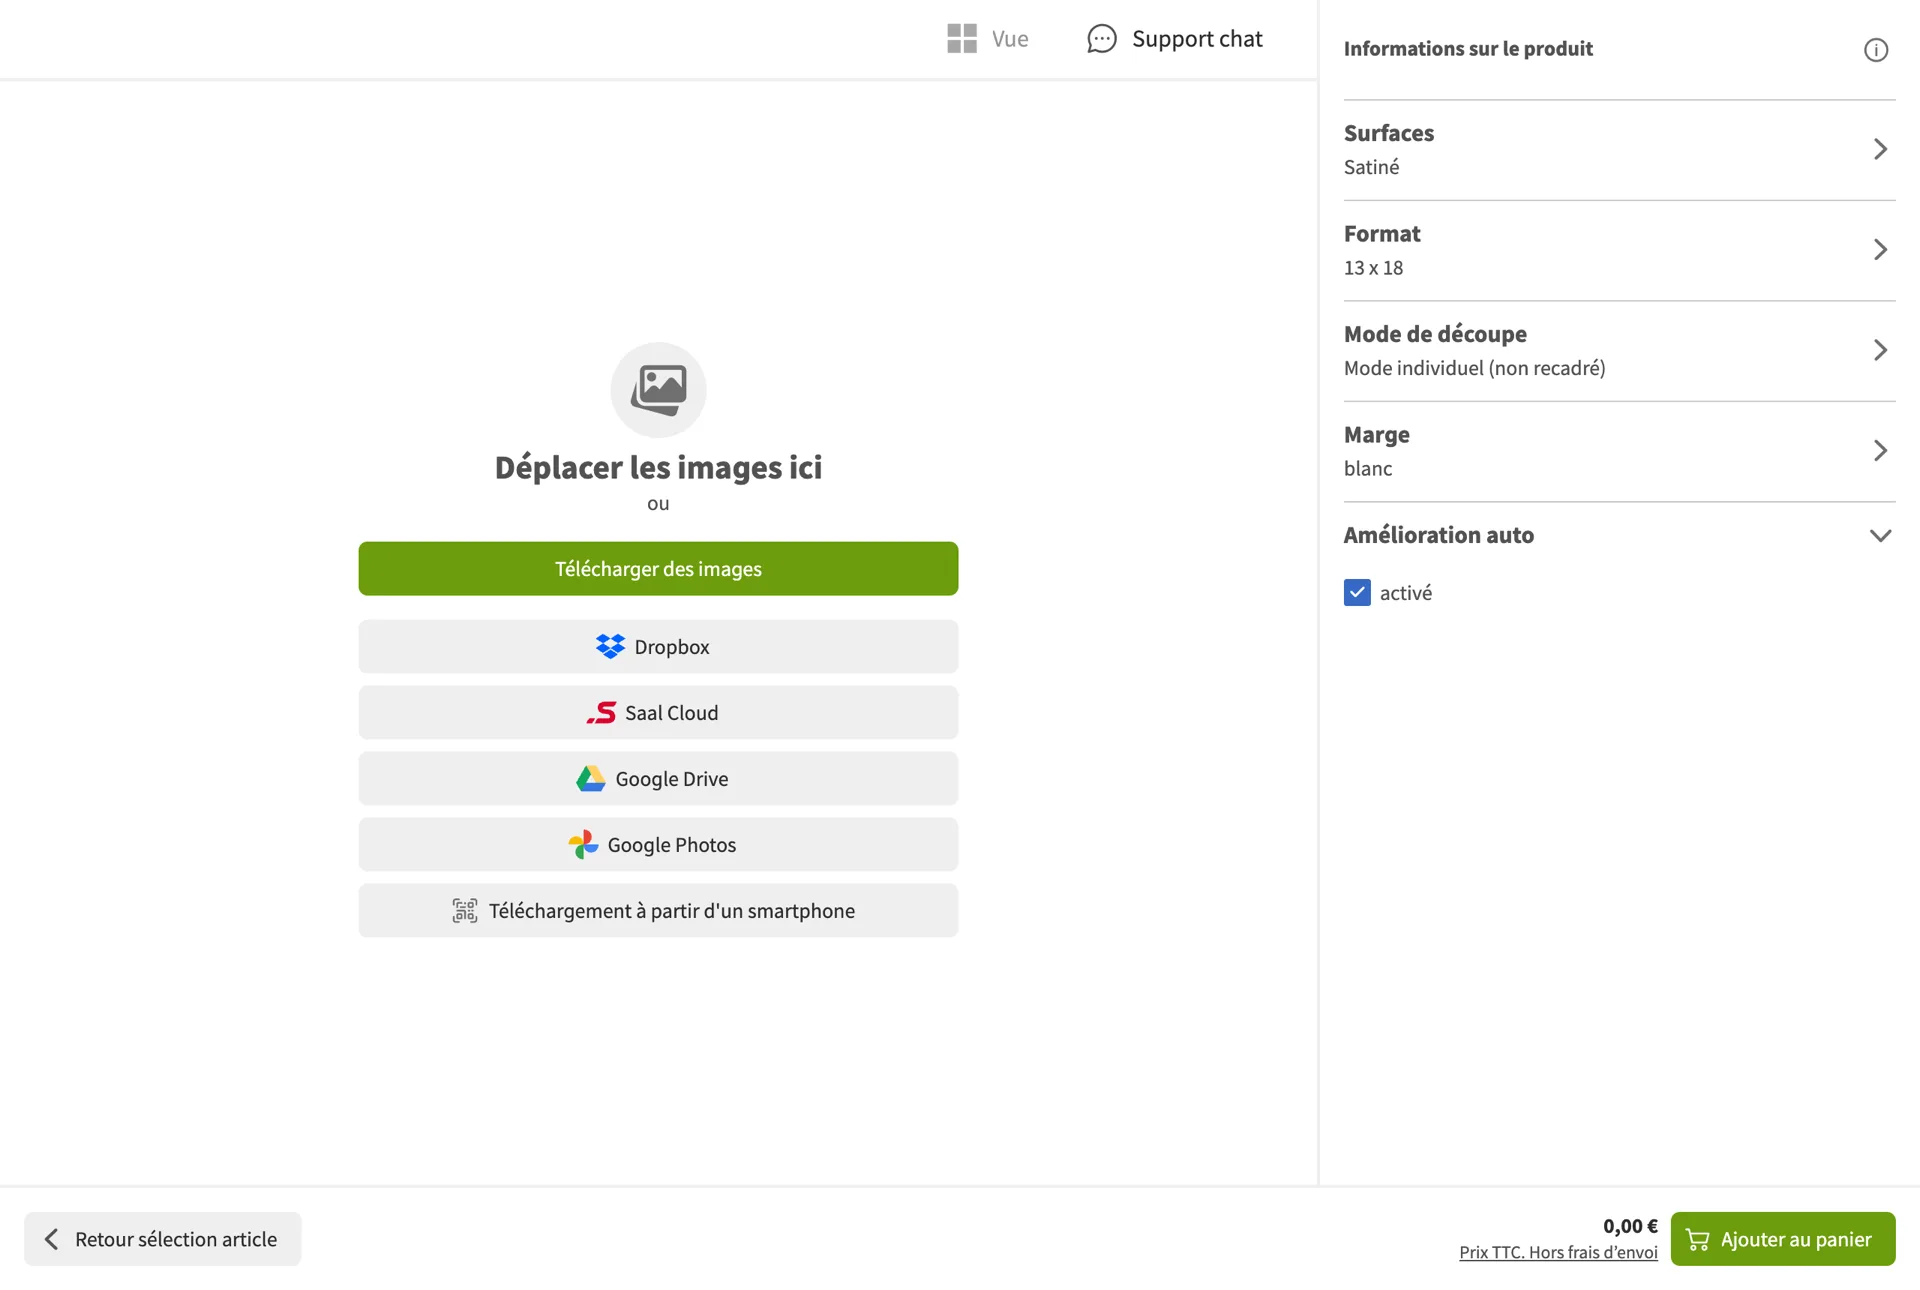Click the Amélioration auto heading
This screenshot has width=1920, height=1290.
pos(1439,535)
